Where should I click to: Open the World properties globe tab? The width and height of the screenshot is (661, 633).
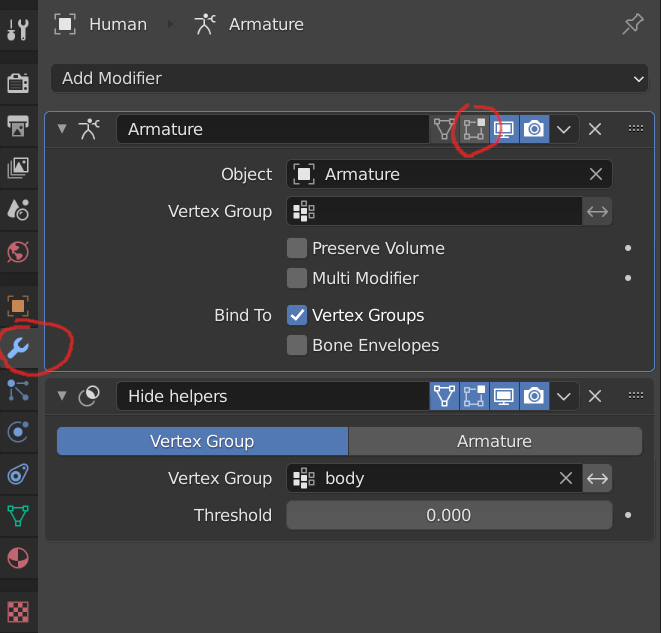click(18, 252)
